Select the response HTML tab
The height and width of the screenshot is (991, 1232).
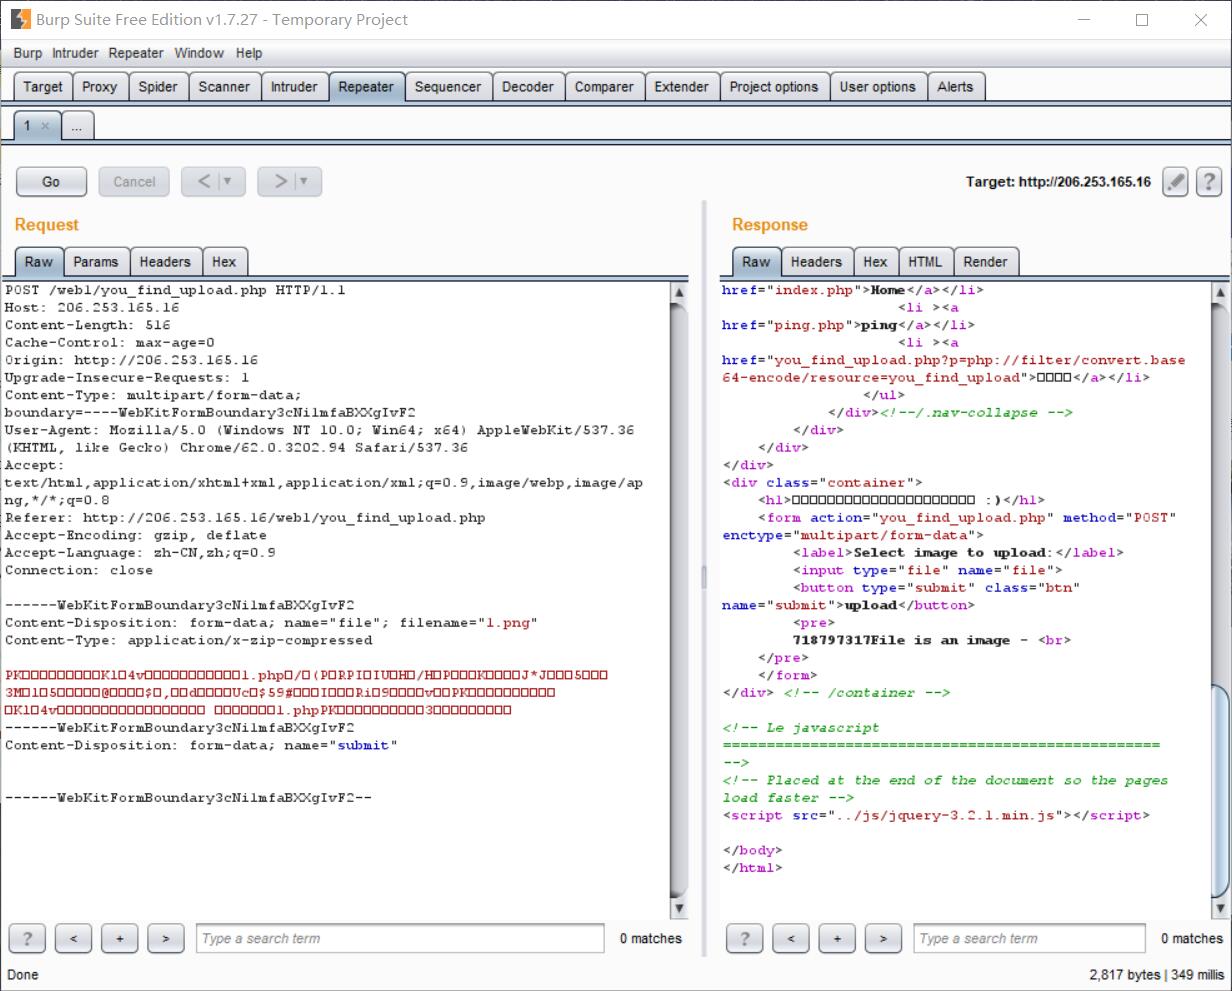925,262
